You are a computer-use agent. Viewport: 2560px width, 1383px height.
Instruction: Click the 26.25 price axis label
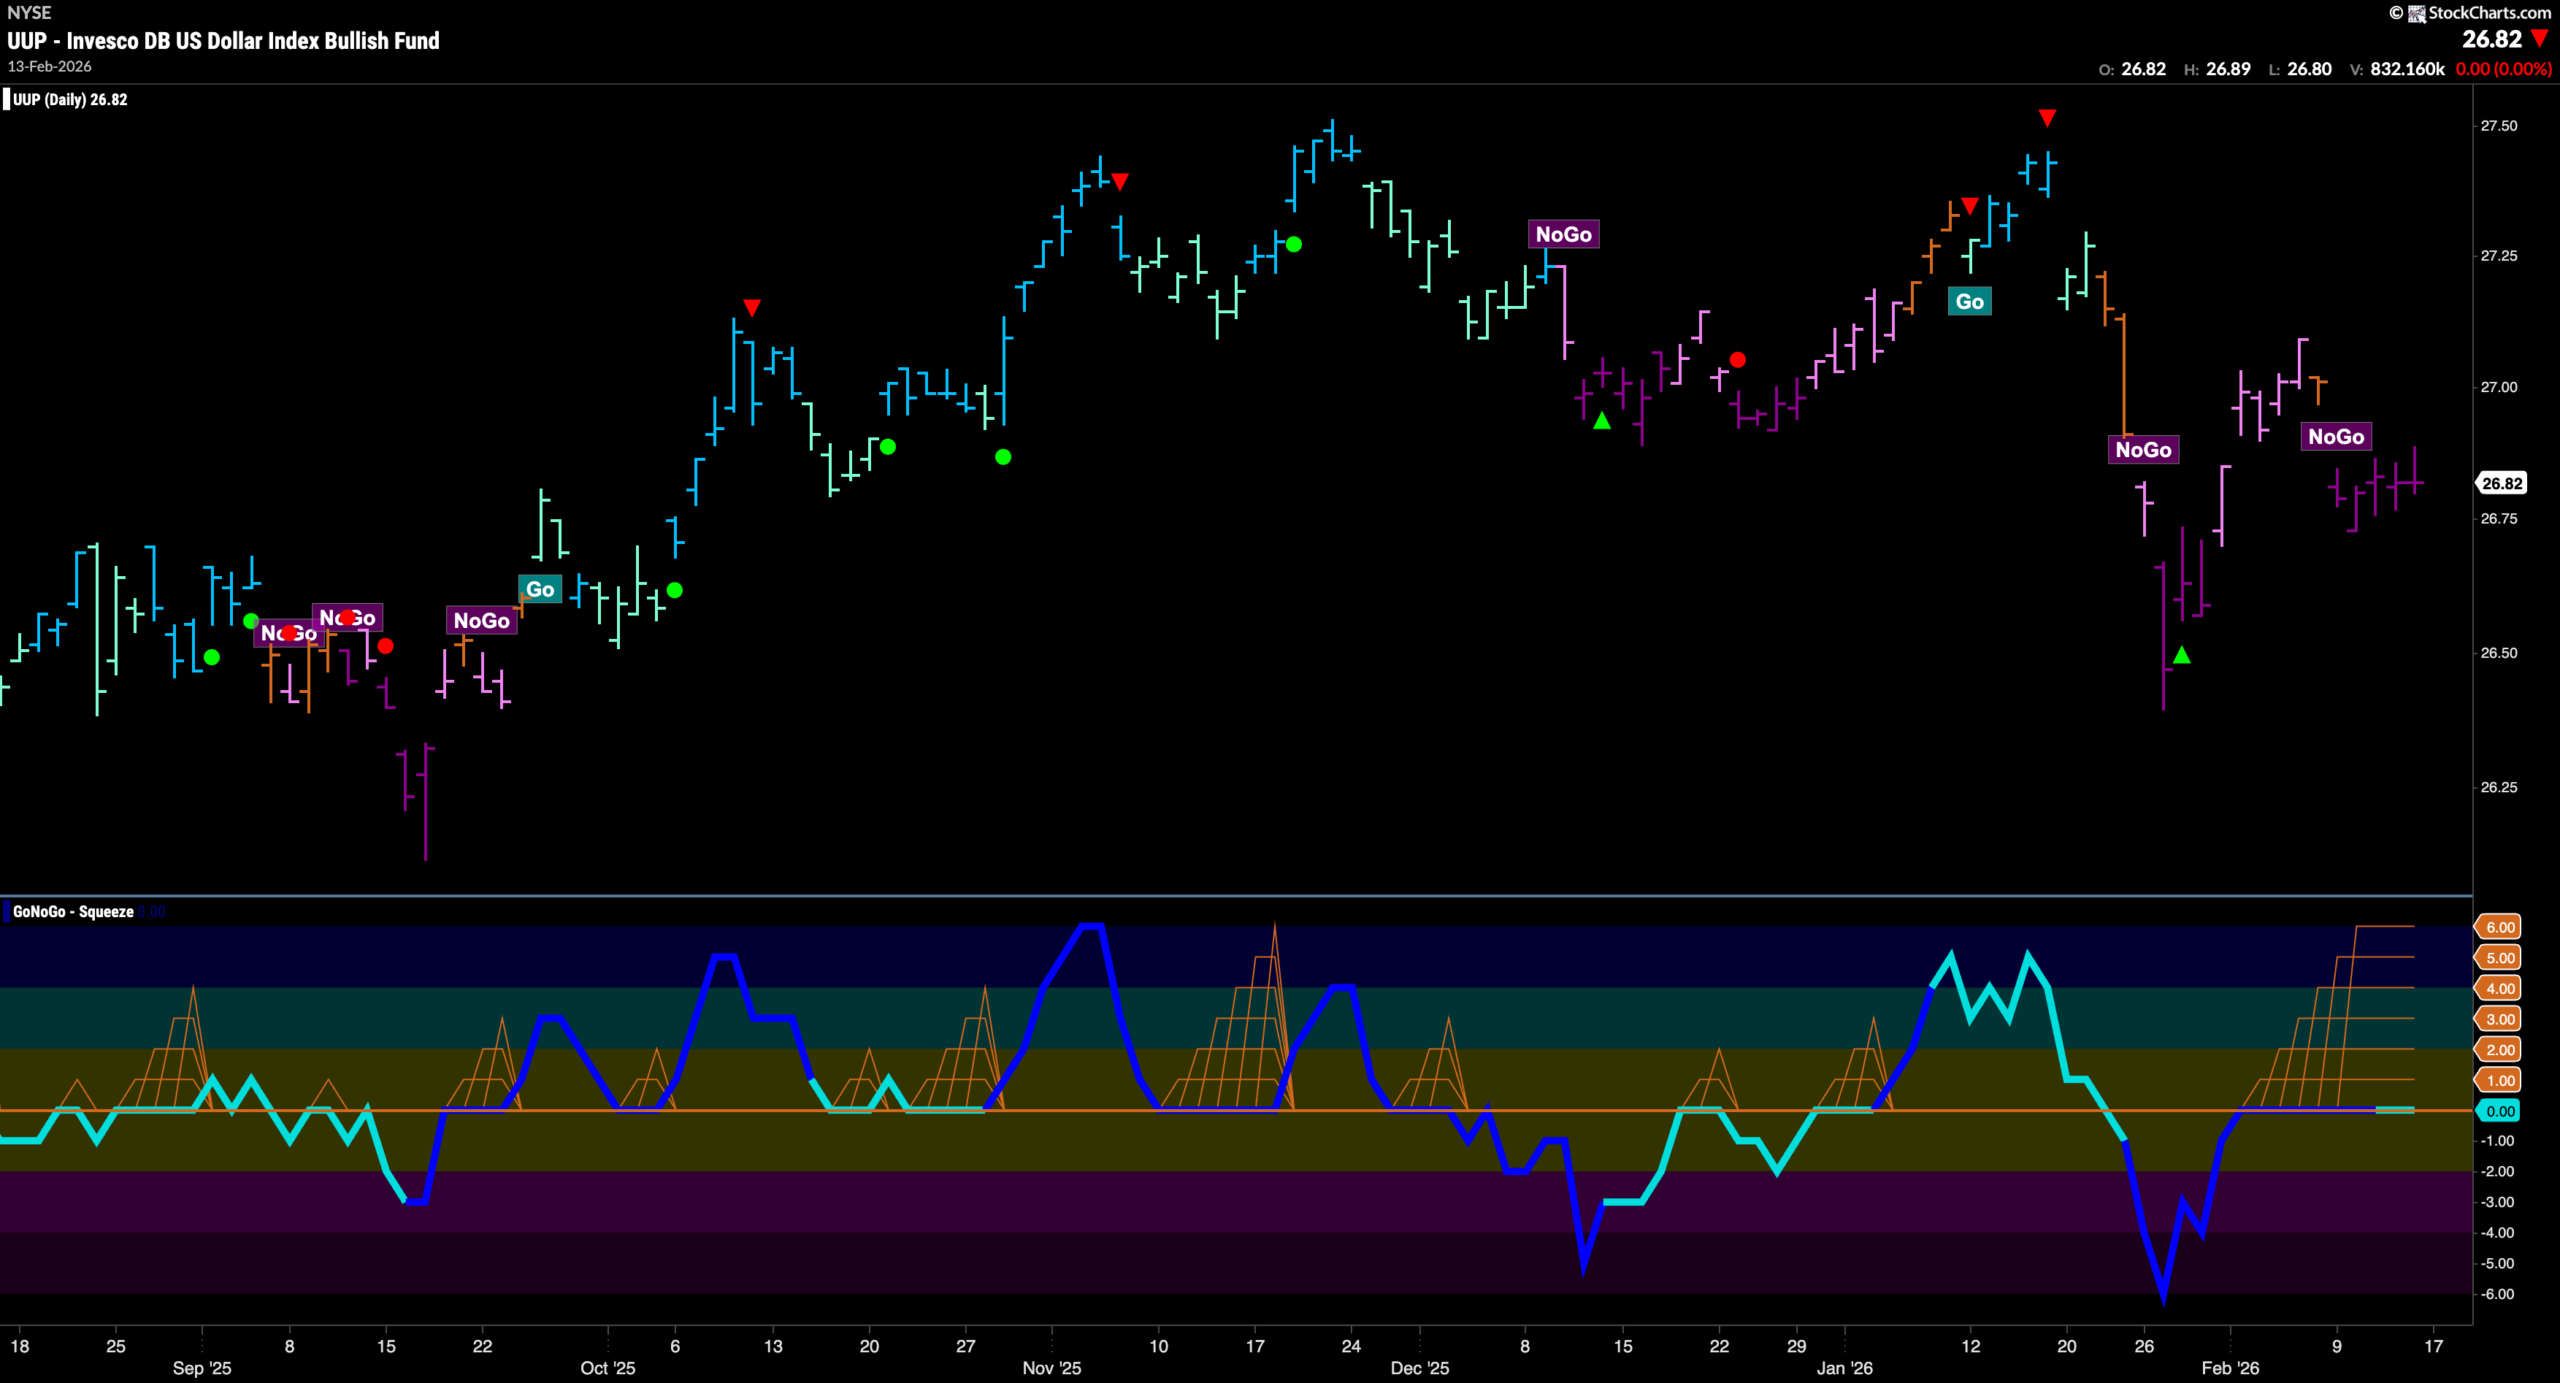2499,787
